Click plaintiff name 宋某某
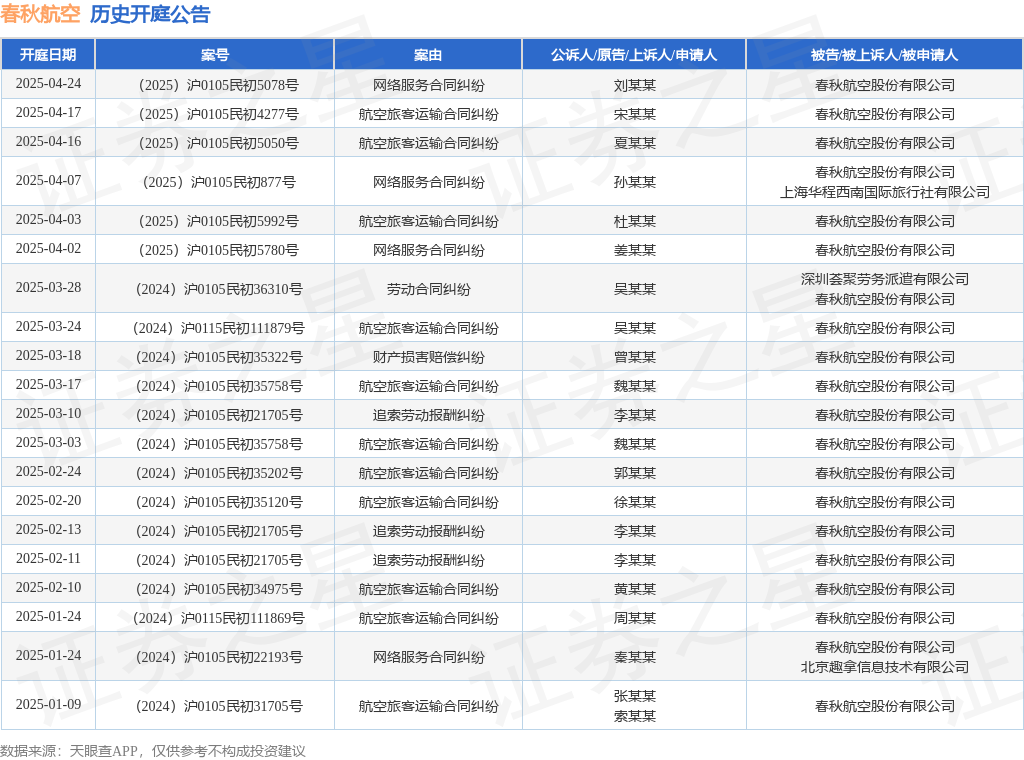Screen dimensions: 1024x760 tap(634, 114)
